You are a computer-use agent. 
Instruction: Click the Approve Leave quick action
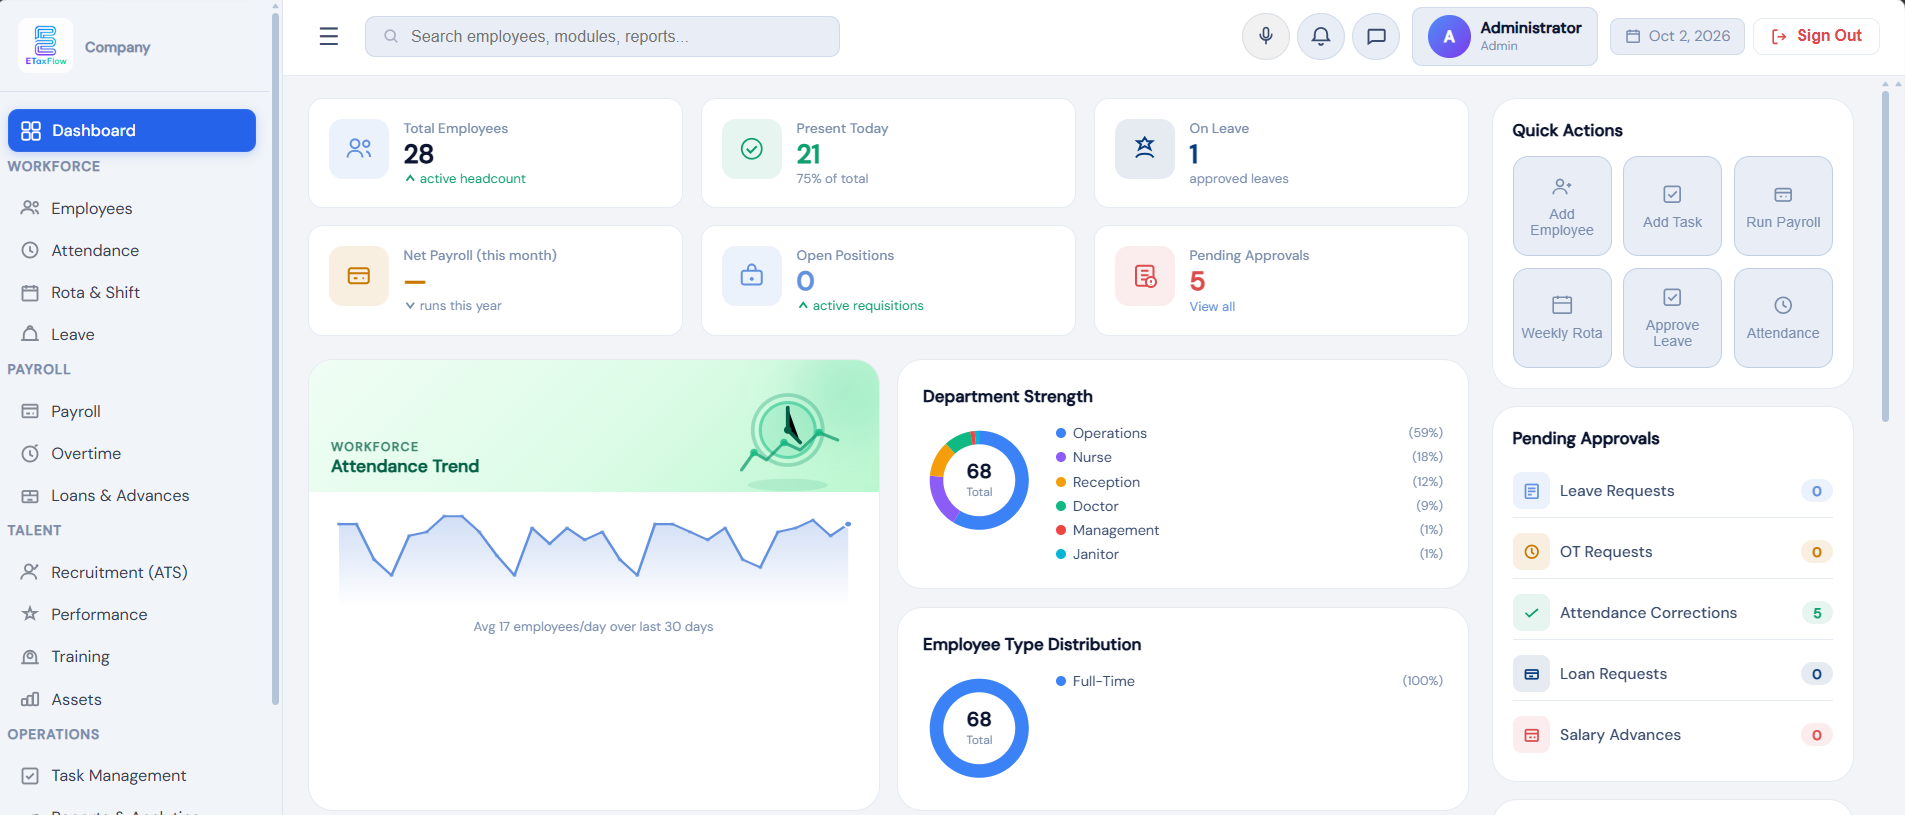coord(1672,318)
